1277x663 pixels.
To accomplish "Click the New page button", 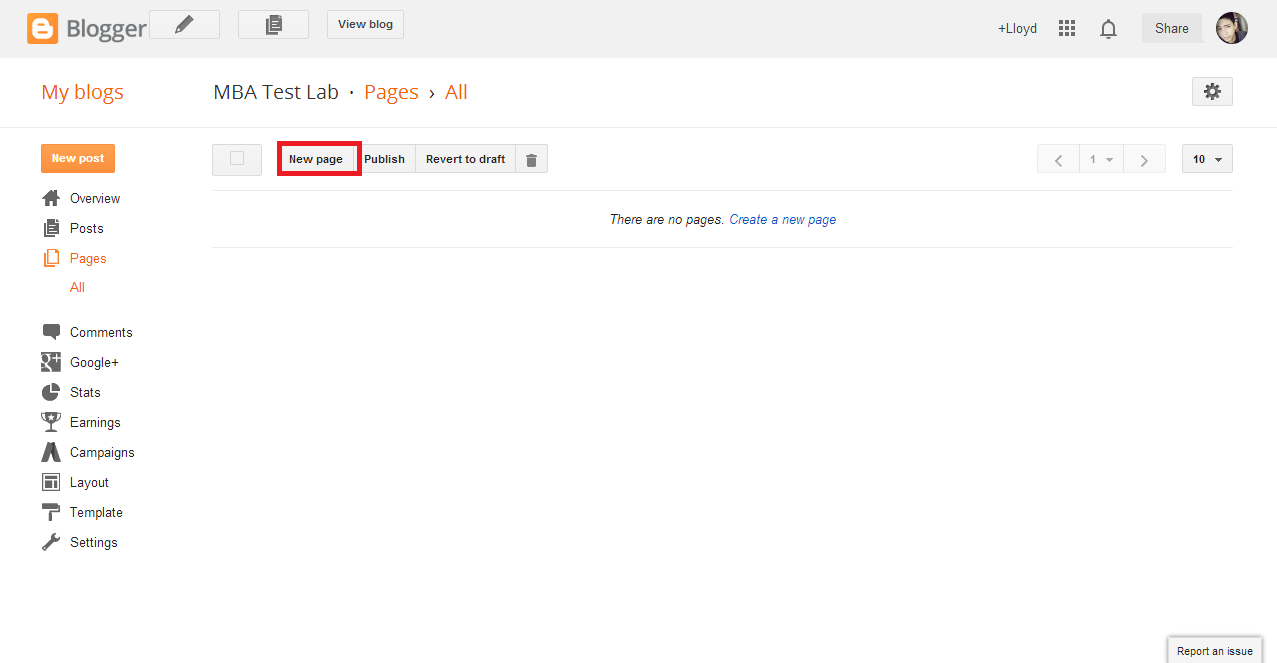I will coord(316,159).
